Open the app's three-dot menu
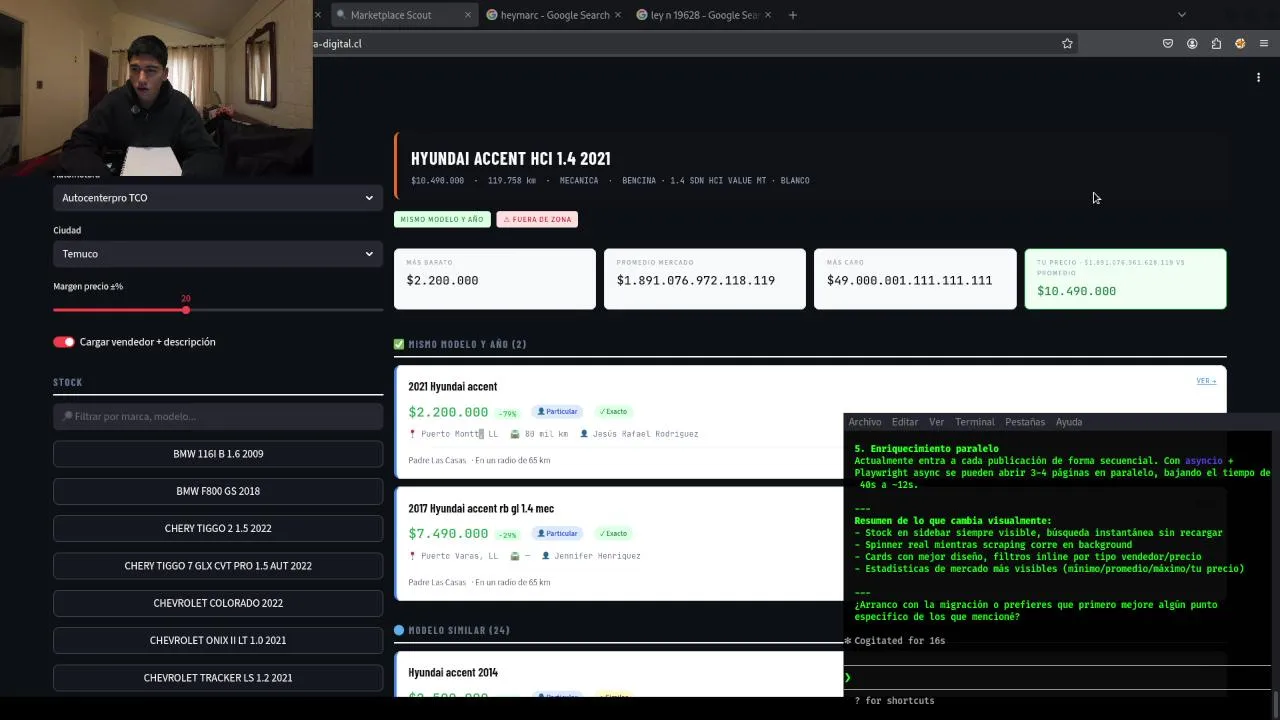 coord(1258,77)
